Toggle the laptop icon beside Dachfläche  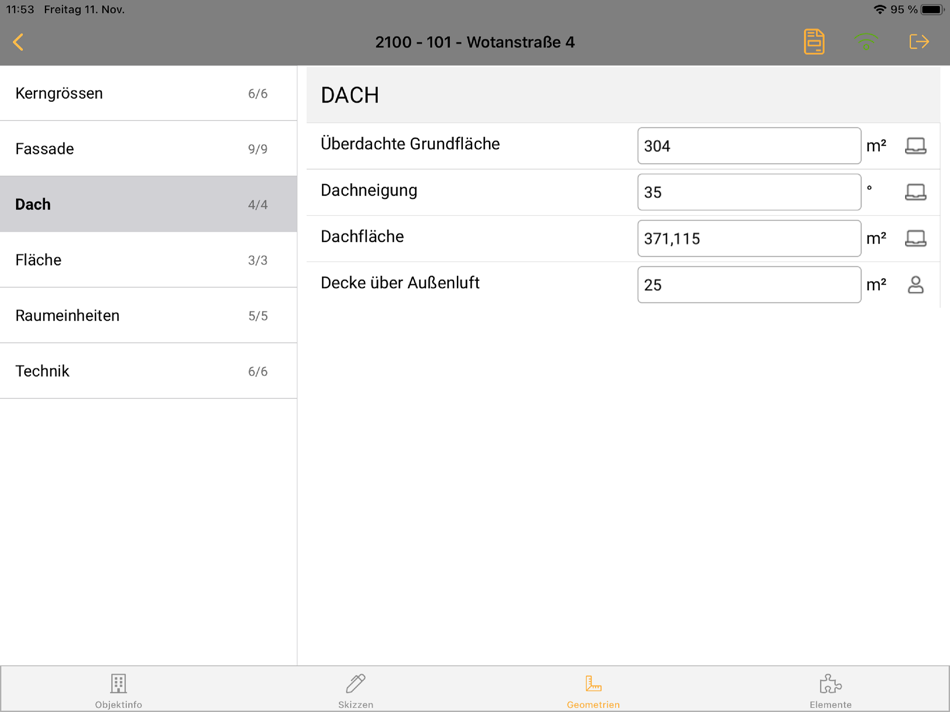coord(917,238)
